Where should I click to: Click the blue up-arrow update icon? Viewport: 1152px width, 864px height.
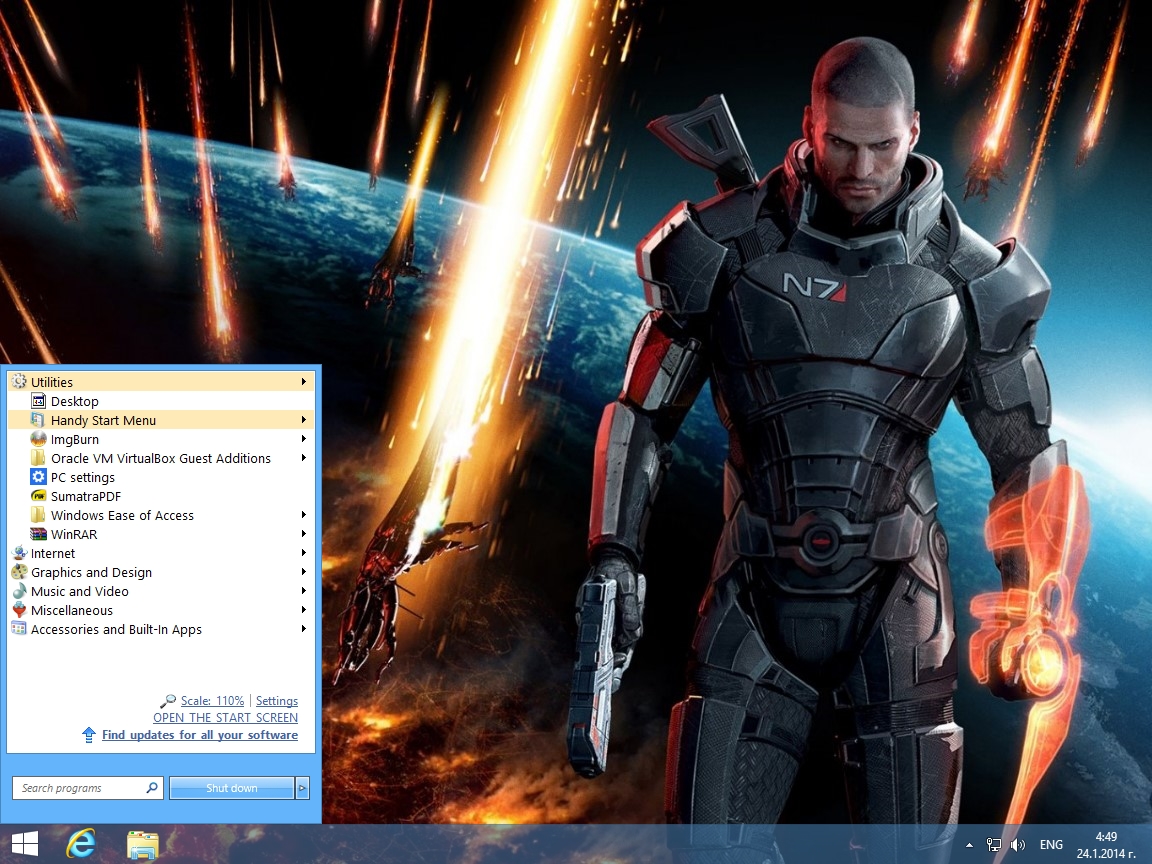[x=89, y=735]
